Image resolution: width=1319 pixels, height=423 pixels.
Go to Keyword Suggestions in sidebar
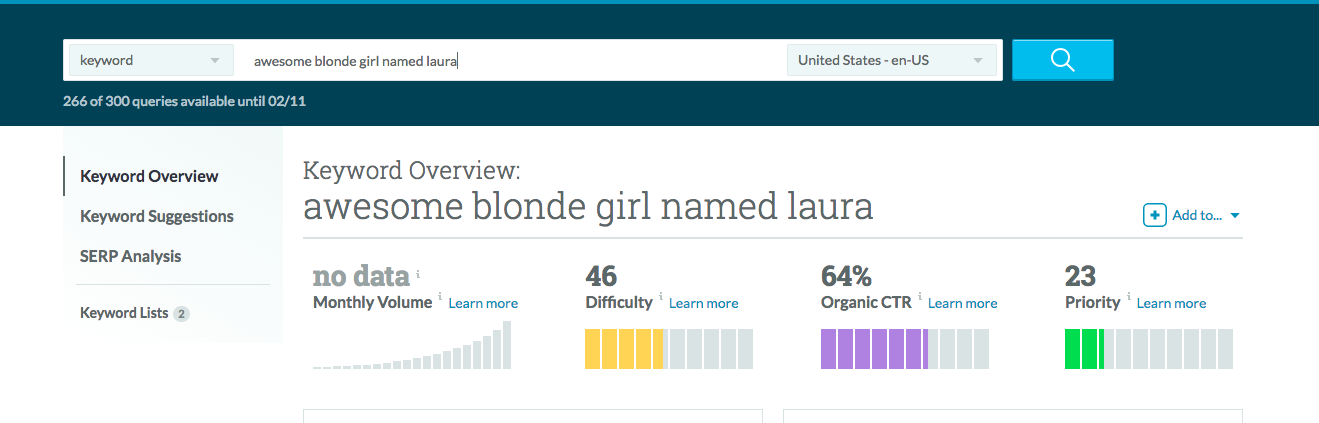click(x=157, y=216)
